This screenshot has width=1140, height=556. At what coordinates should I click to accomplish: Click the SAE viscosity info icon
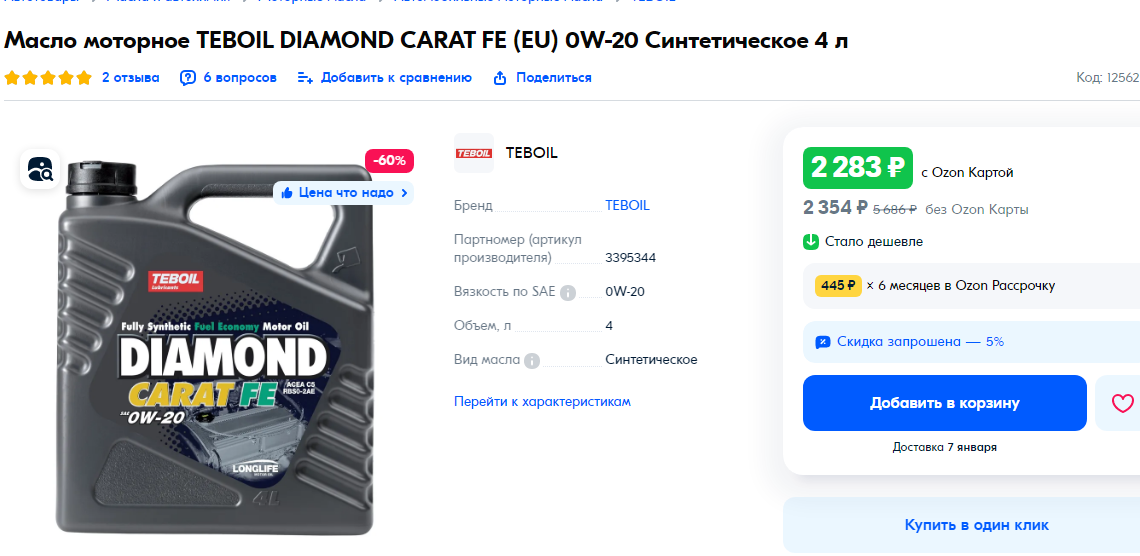[568, 293]
